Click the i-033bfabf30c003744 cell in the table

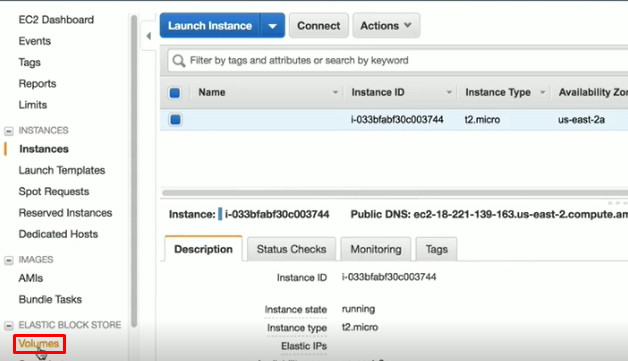pos(397,120)
